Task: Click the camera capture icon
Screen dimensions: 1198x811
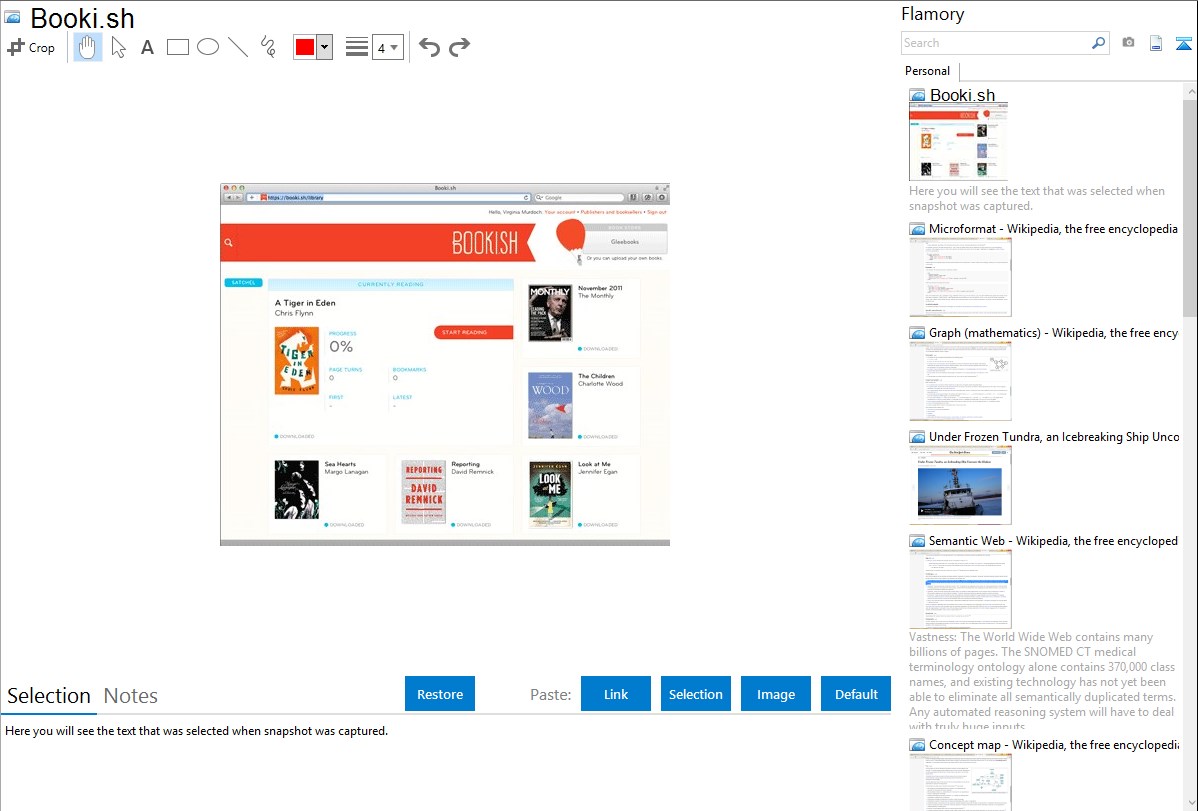Action: [1128, 43]
